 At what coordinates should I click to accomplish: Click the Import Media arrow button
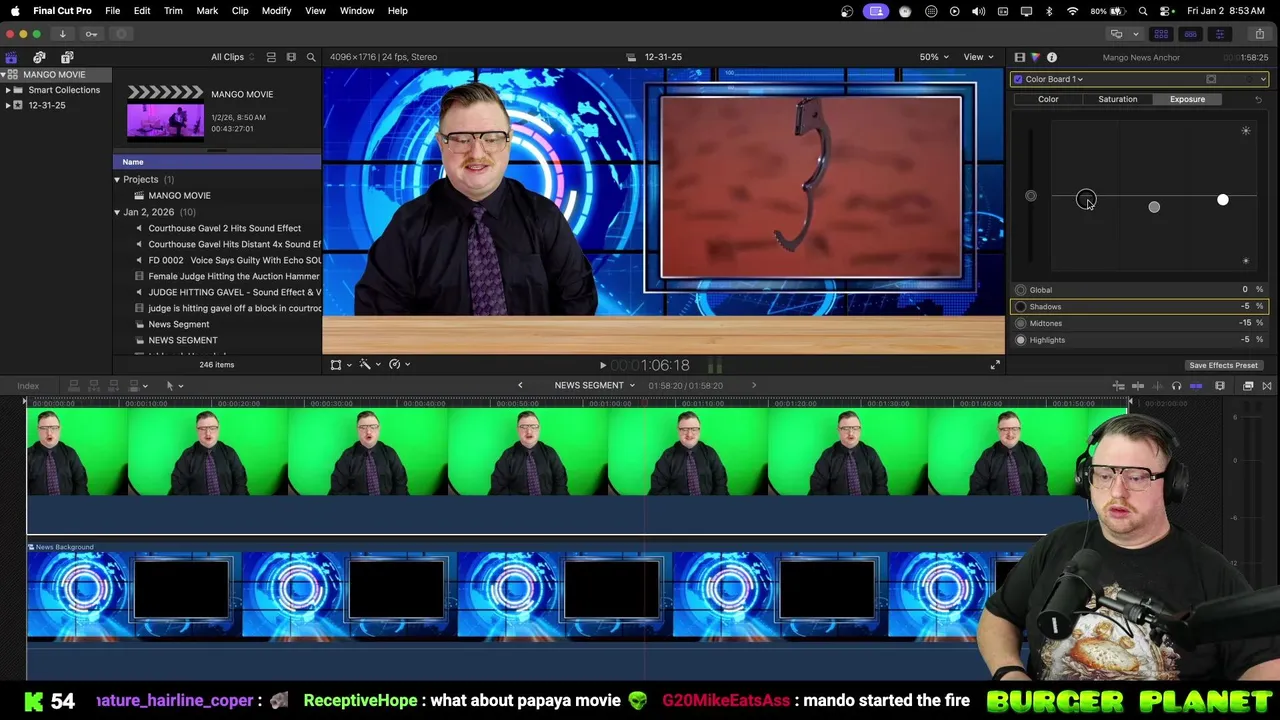coord(62,34)
